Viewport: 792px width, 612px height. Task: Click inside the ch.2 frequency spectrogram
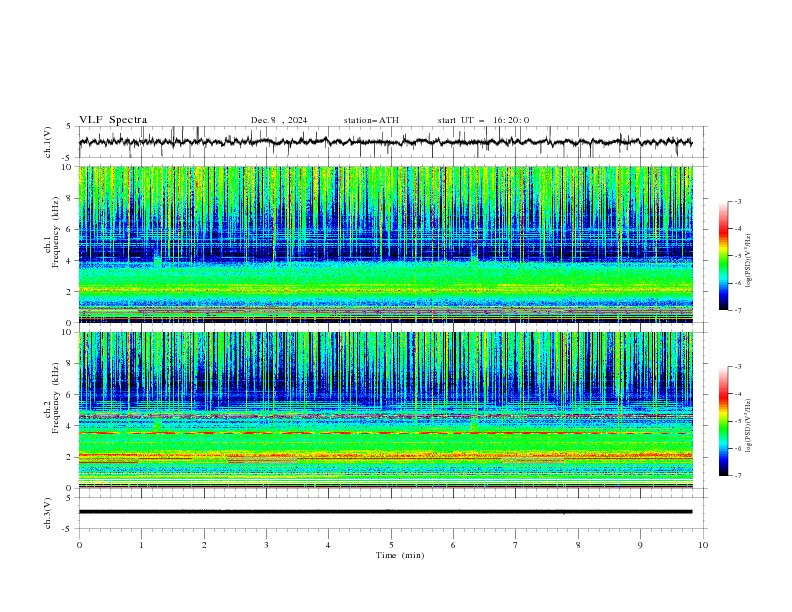click(385, 410)
